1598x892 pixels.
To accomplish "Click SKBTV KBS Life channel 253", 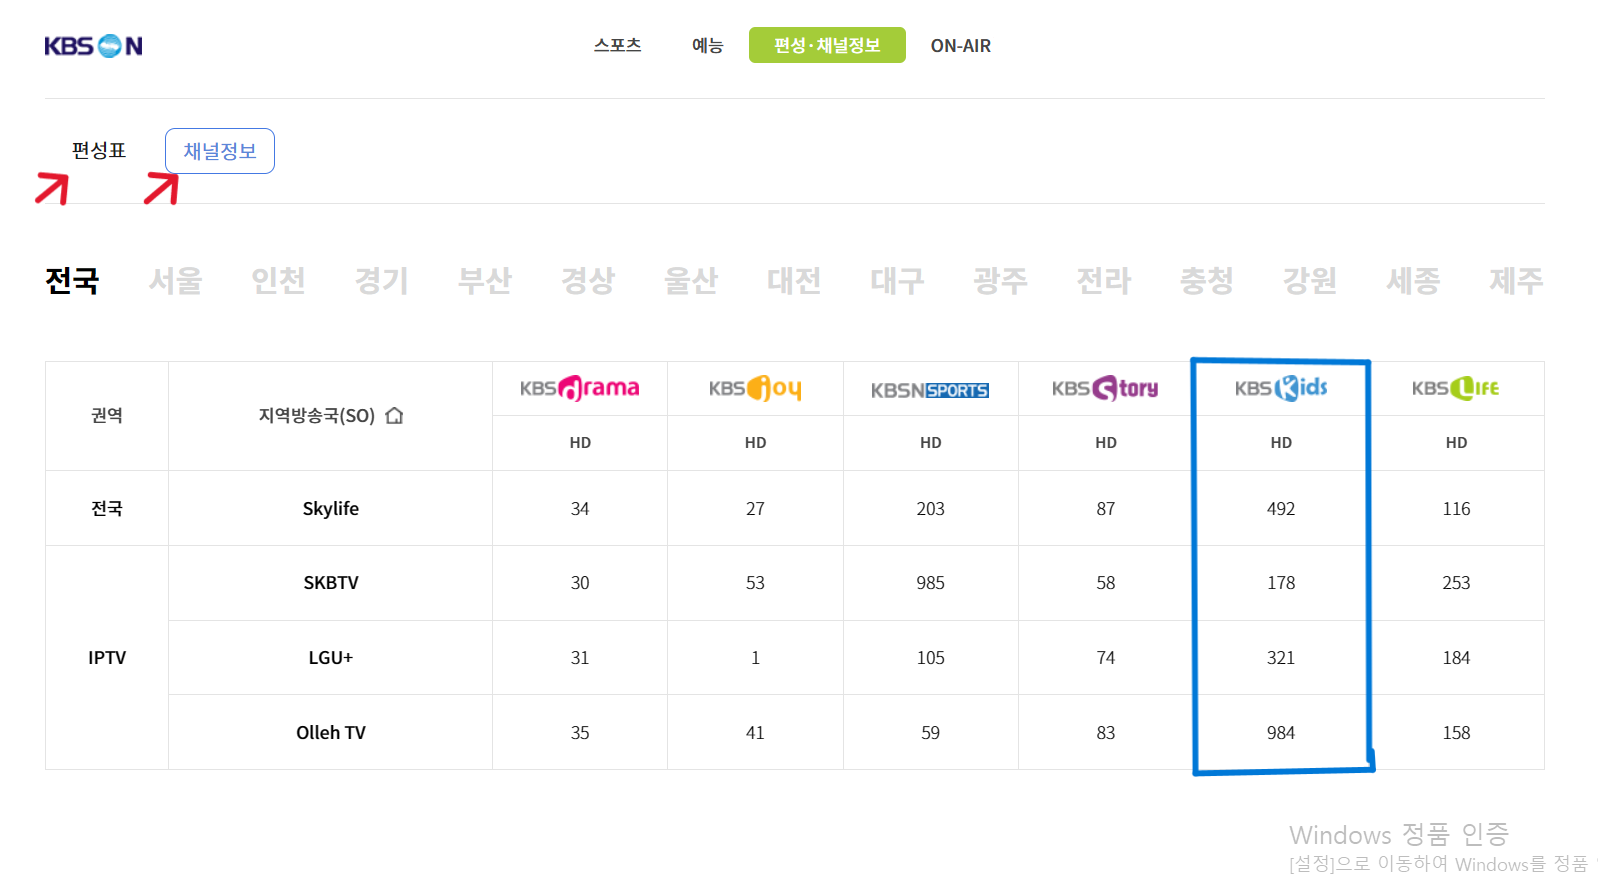I will pos(1456,583).
